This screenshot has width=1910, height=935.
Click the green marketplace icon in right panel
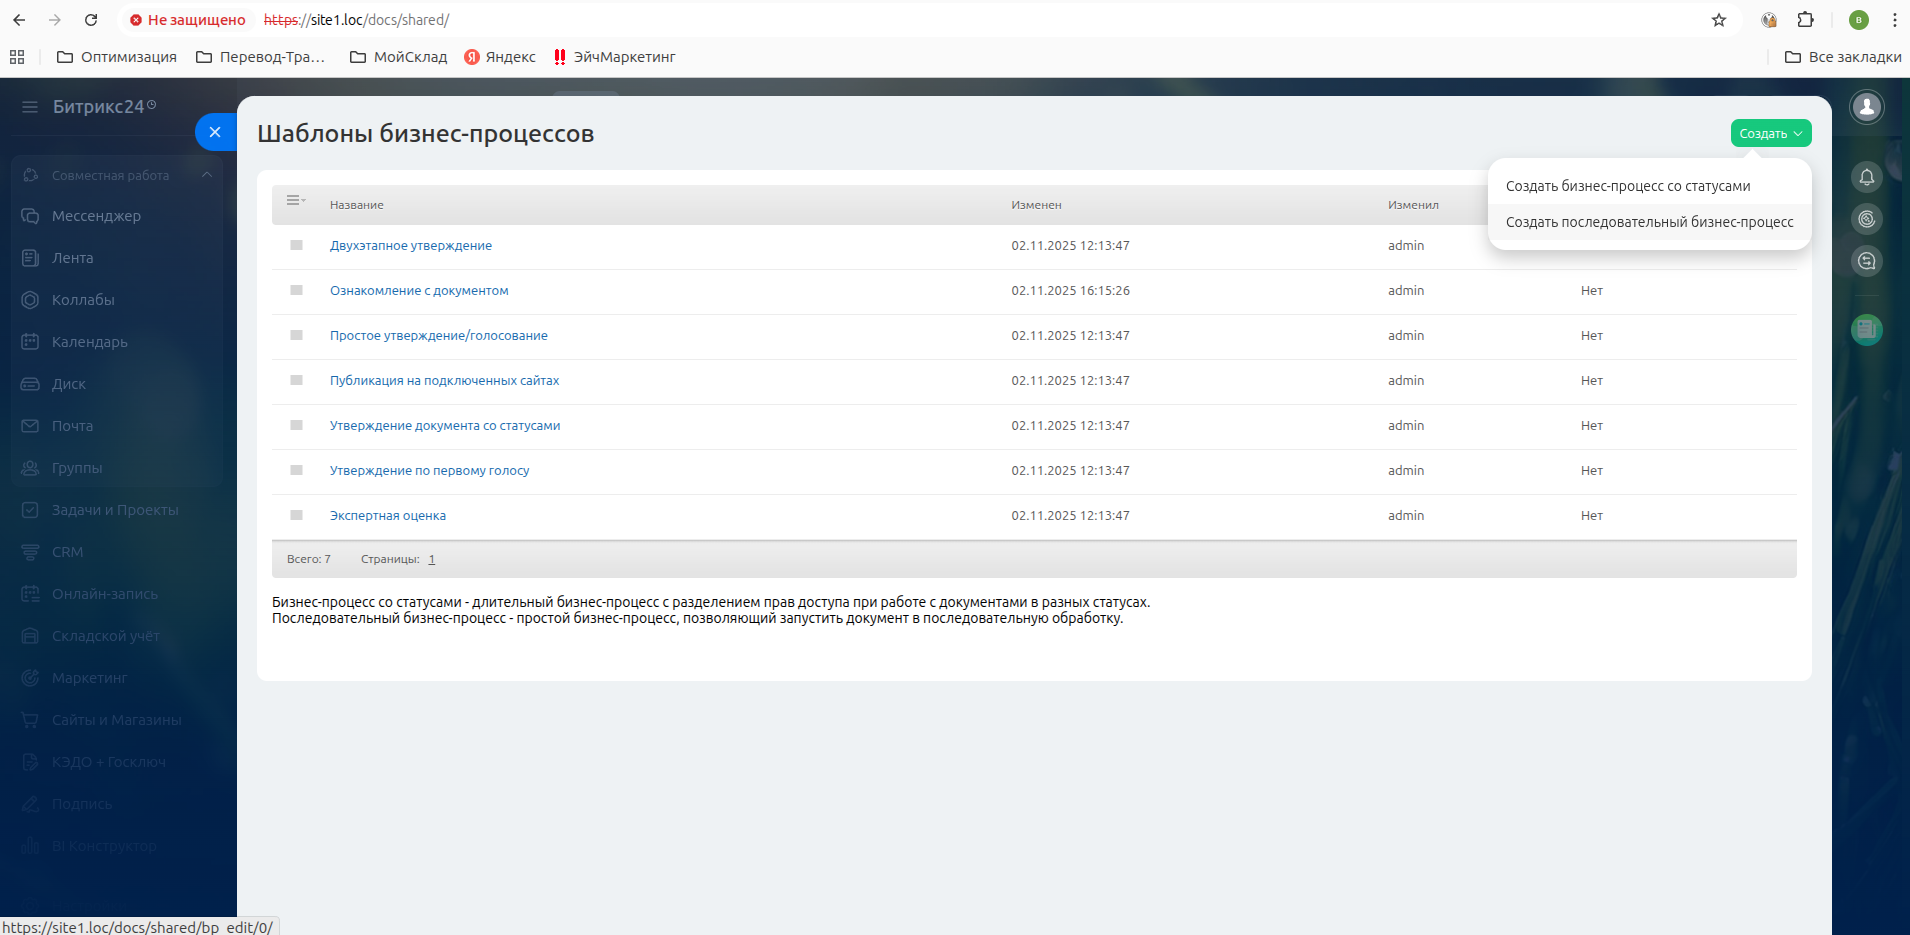coord(1866,329)
